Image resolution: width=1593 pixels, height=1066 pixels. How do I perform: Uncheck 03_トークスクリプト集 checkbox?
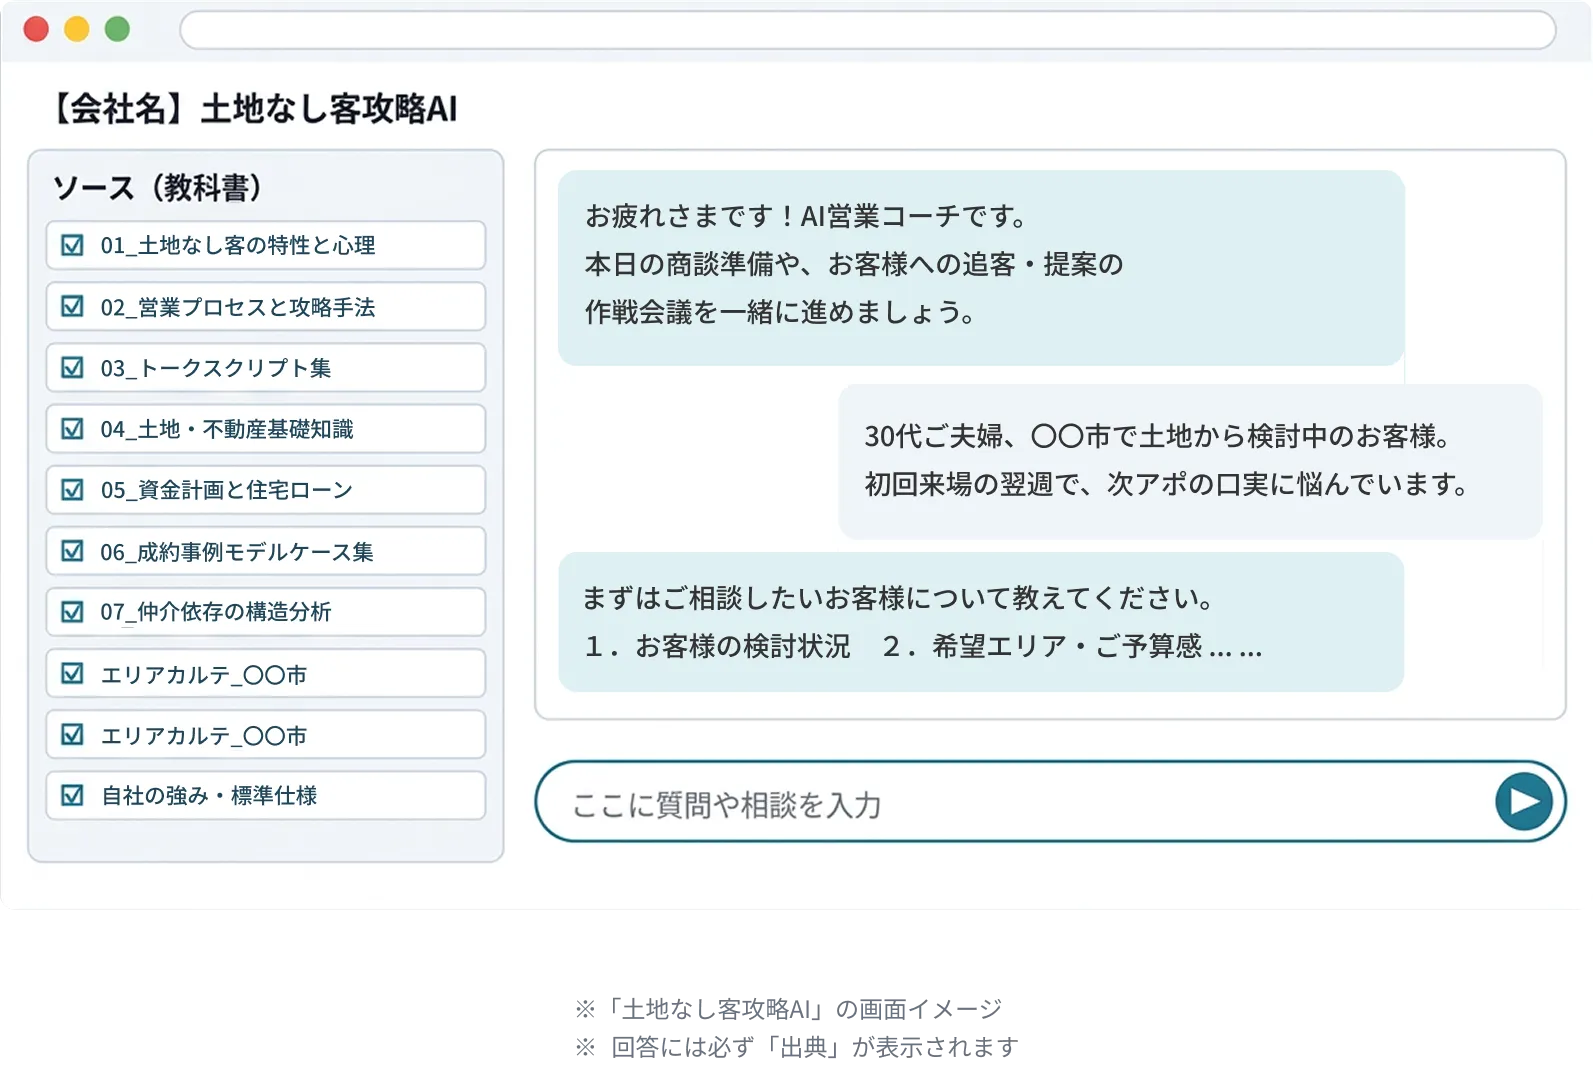[73, 367]
